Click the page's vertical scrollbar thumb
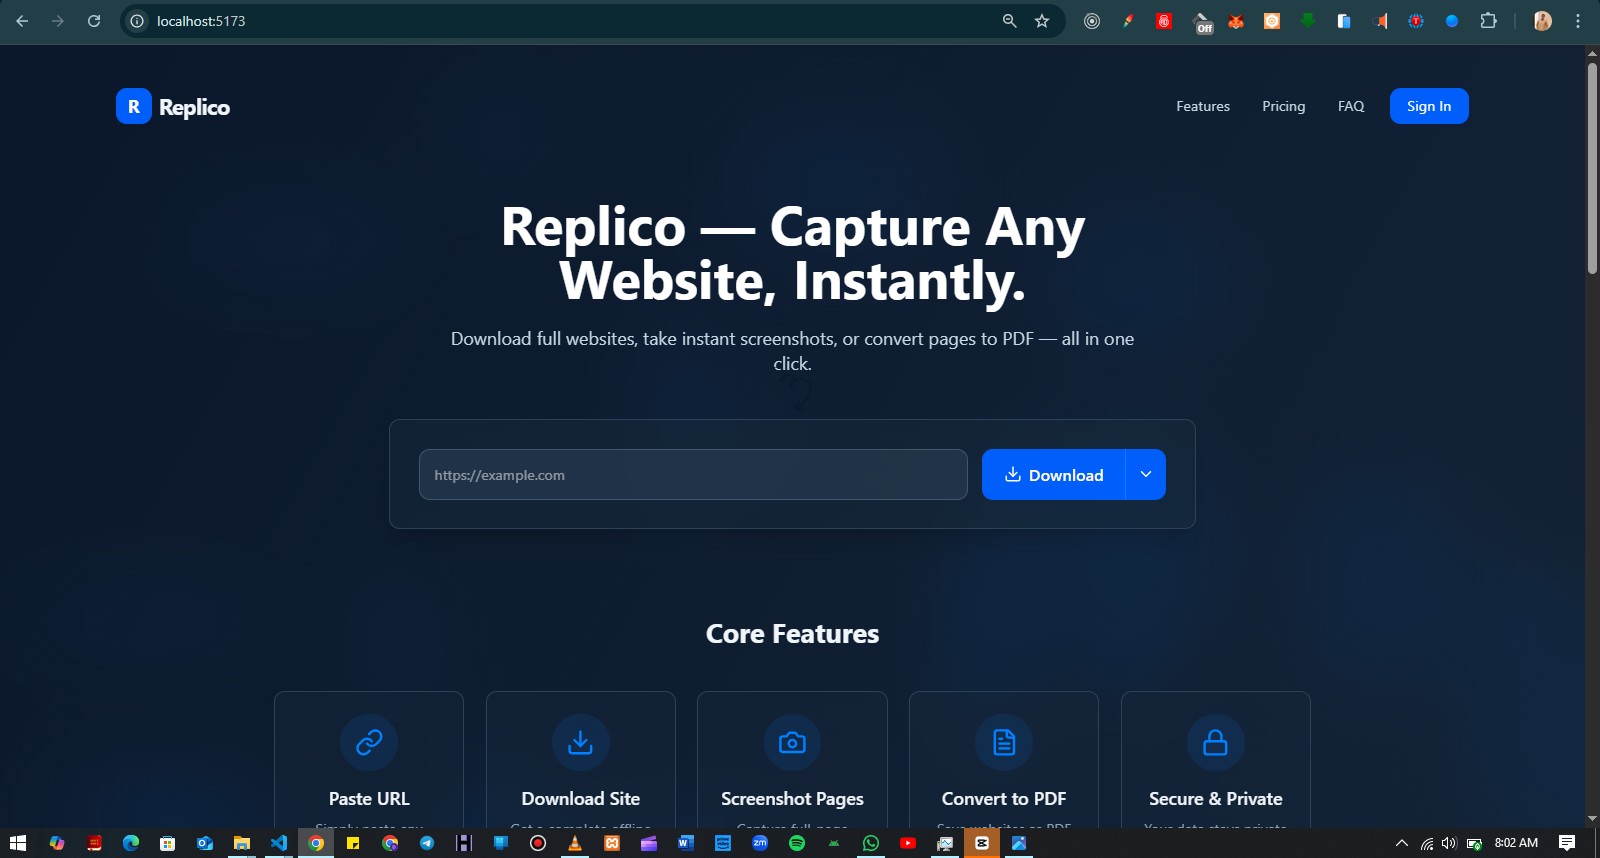The image size is (1600, 858). 1592,170
